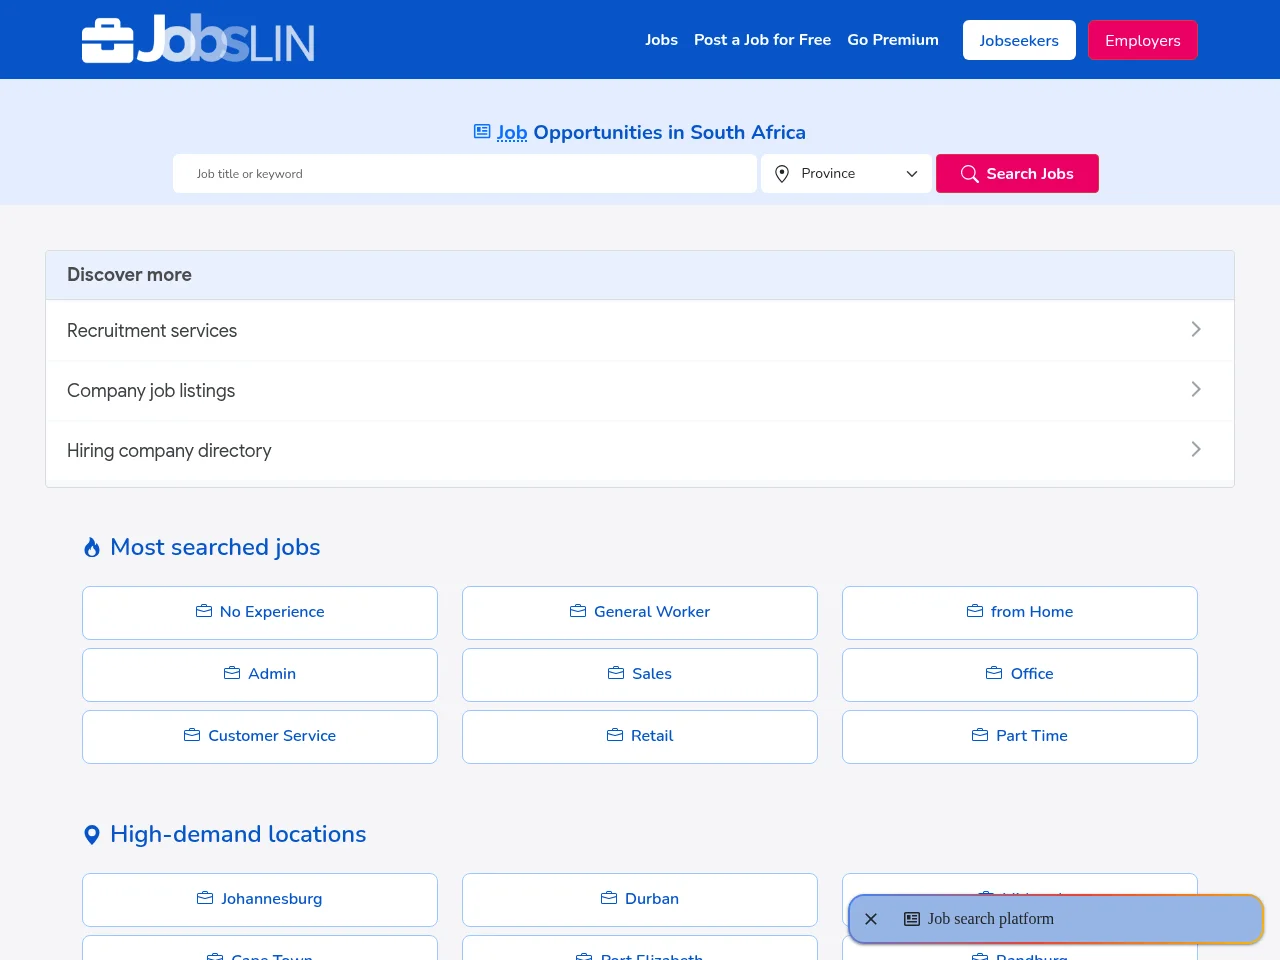Viewport: 1280px width, 960px height.
Task: Click the briefcase icon next to Durban
Action: (609, 898)
